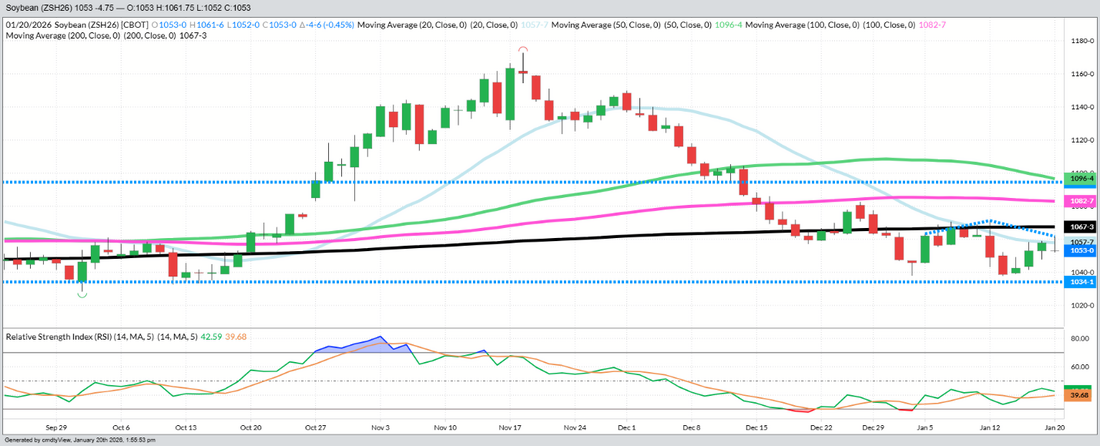
Task: Click the black 1067-3 tag on the price axis
Action: point(1082,227)
